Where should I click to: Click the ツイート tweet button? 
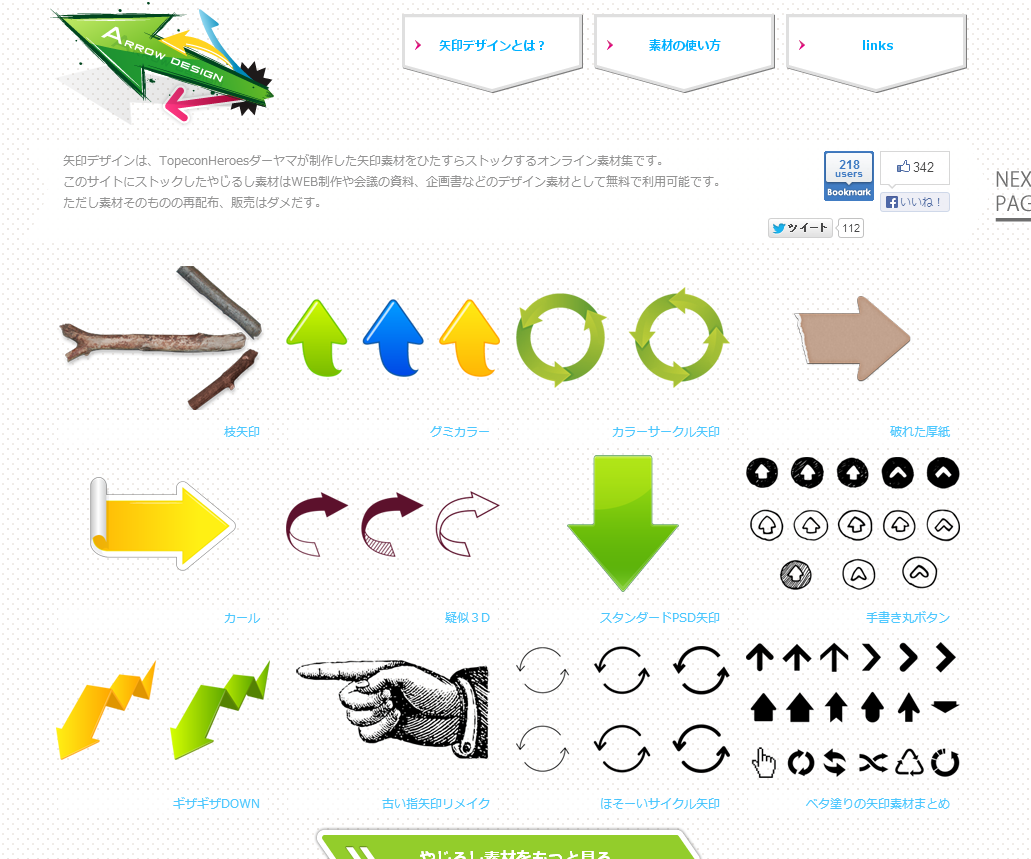tap(800, 228)
